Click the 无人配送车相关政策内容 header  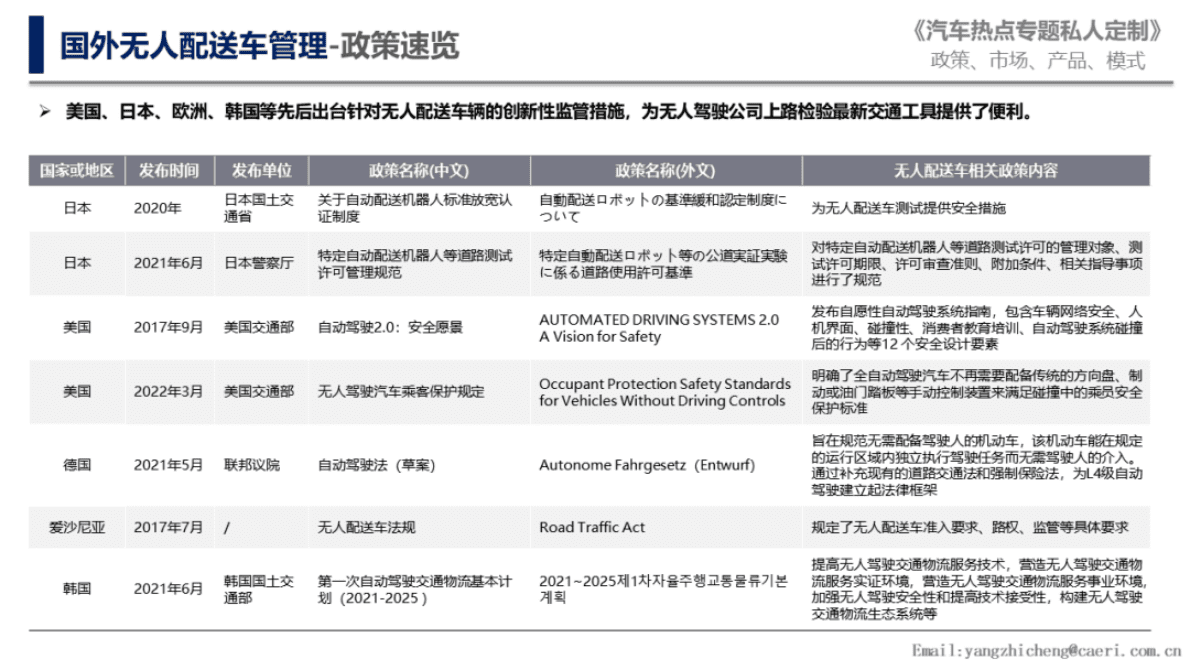point(965,169)
